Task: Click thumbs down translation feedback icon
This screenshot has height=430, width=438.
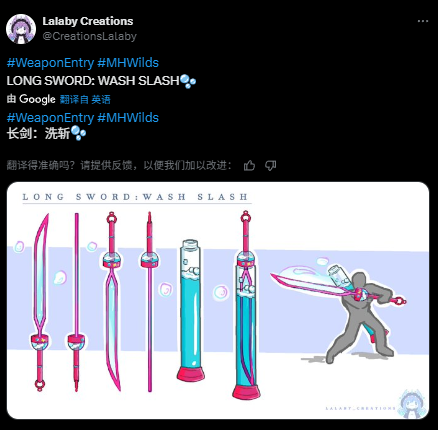Action: pos(270,165)
